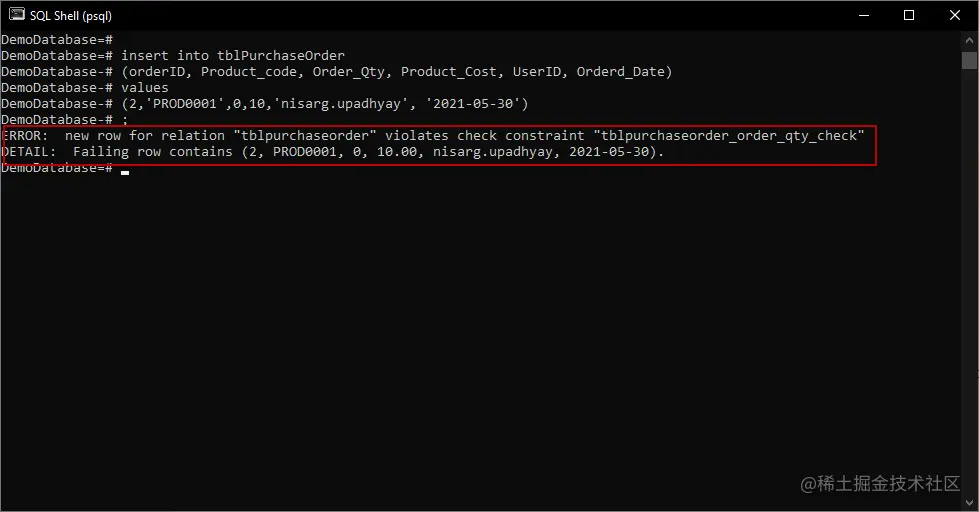979x512 pixels.
Task: Click the vertical scrollbar thumb
Action: 970,61
